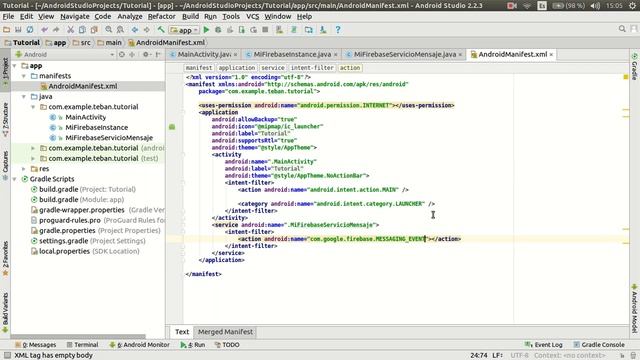Open the Gradle side panel tab

point(634,67)
